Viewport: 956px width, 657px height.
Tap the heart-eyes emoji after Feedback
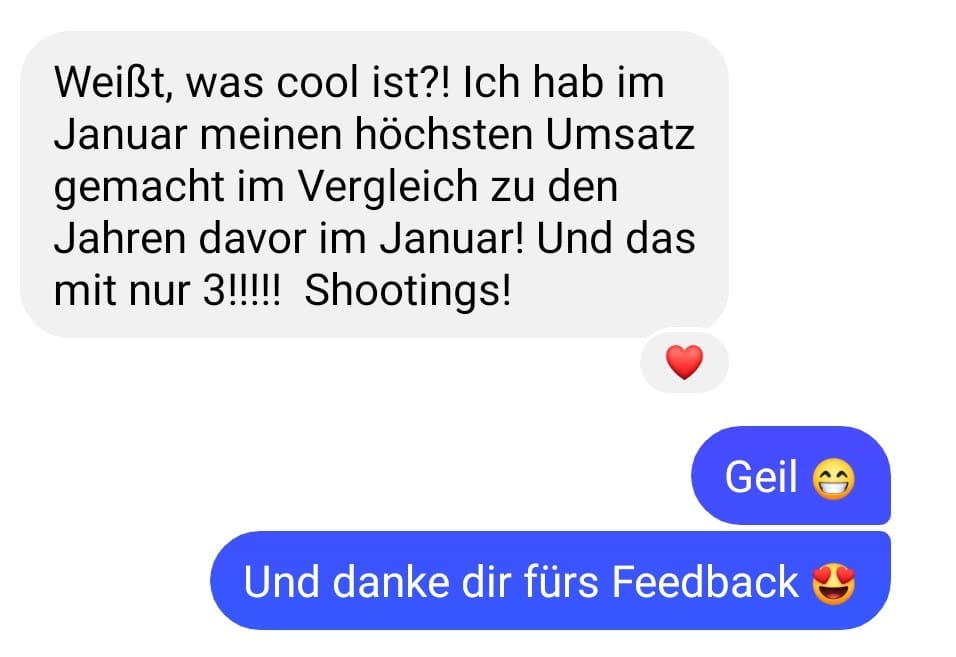[x=833, y=583]
